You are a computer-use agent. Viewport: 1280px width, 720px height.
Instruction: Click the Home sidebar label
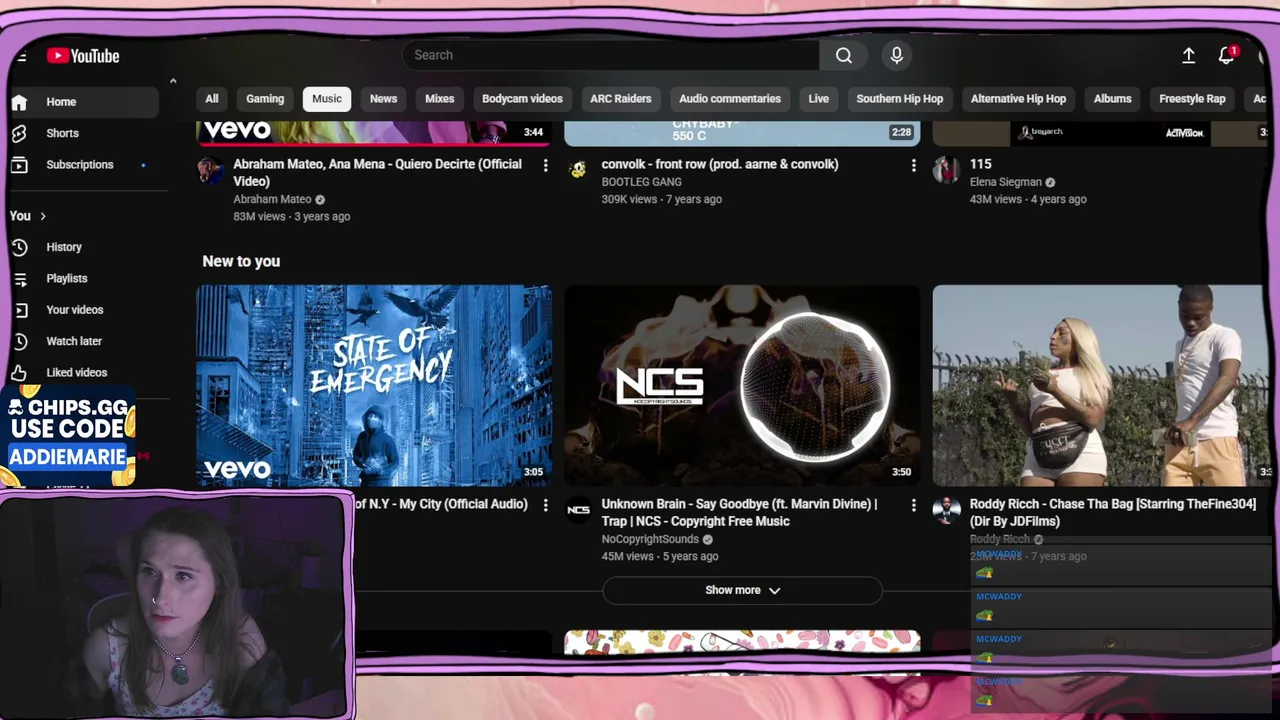click(61, 102)
